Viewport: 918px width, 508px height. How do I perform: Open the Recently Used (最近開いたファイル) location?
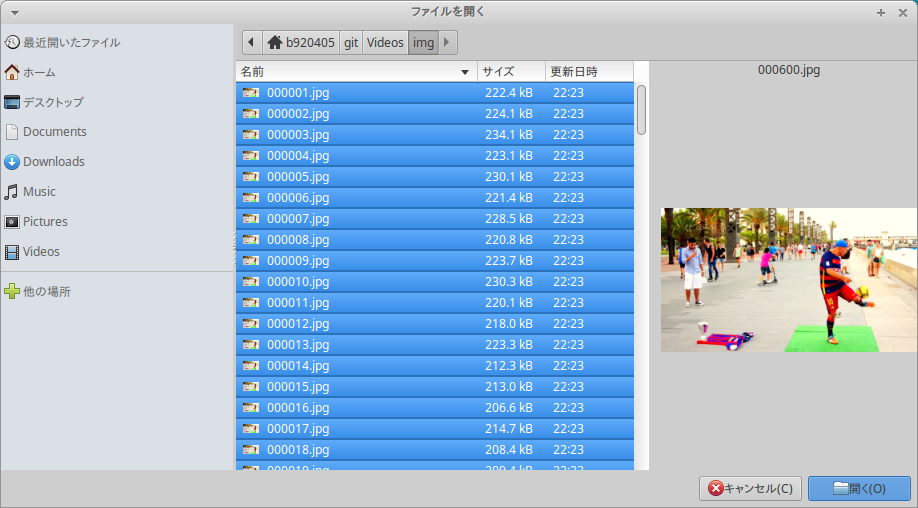62,42
